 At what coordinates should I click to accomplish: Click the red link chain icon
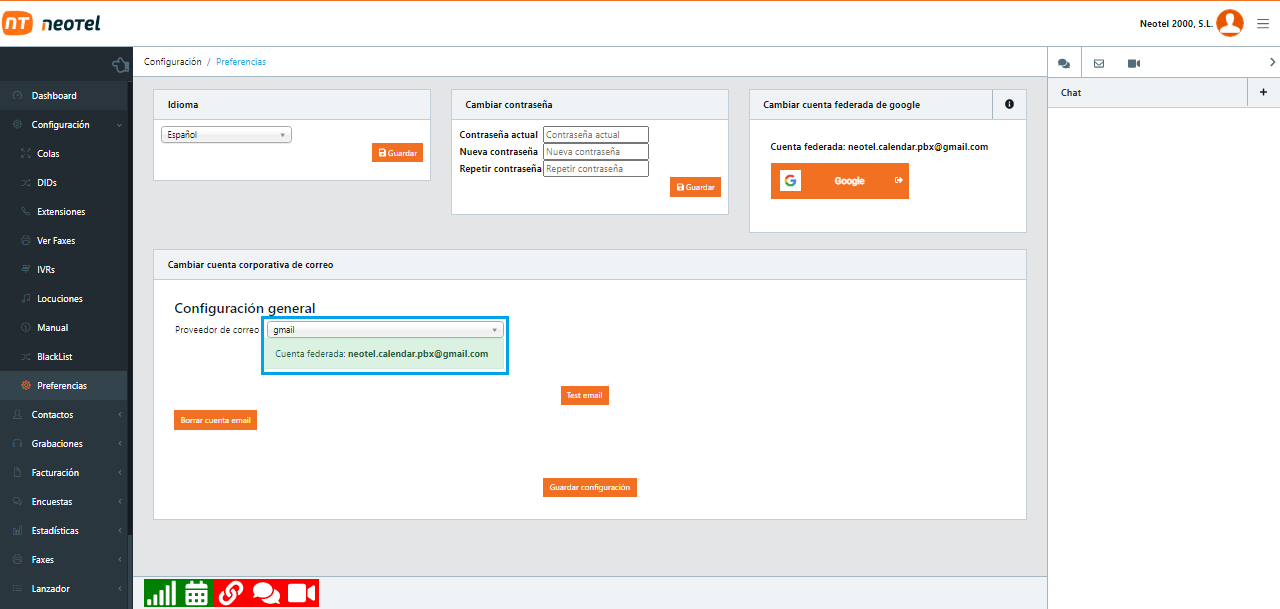pyautogui.click(x=231, y=593)
